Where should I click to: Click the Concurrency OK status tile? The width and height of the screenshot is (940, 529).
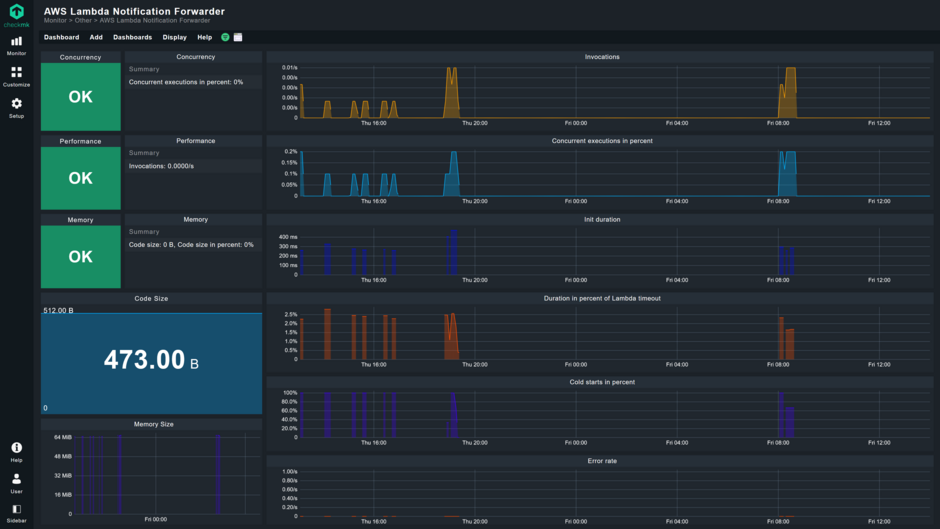pyautogui.click(x=80, y=97)
